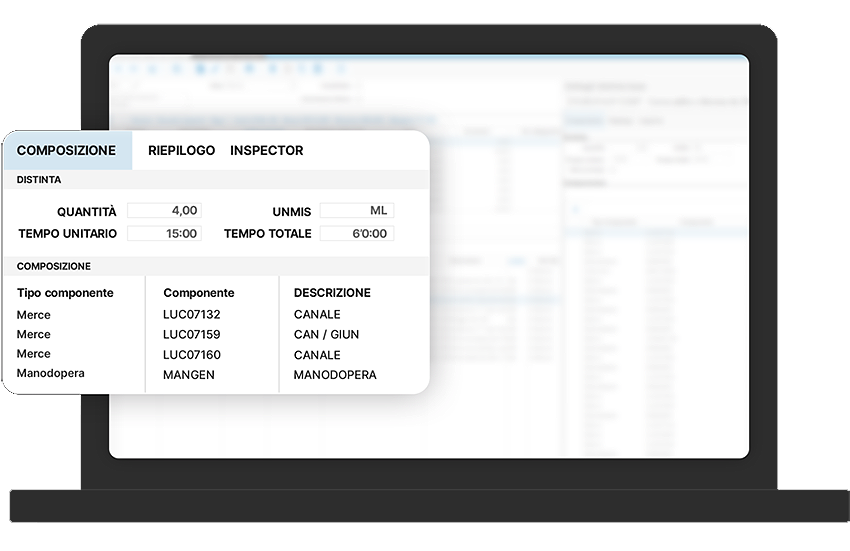Select the MANODOPERA description in last row

[335, 375]
